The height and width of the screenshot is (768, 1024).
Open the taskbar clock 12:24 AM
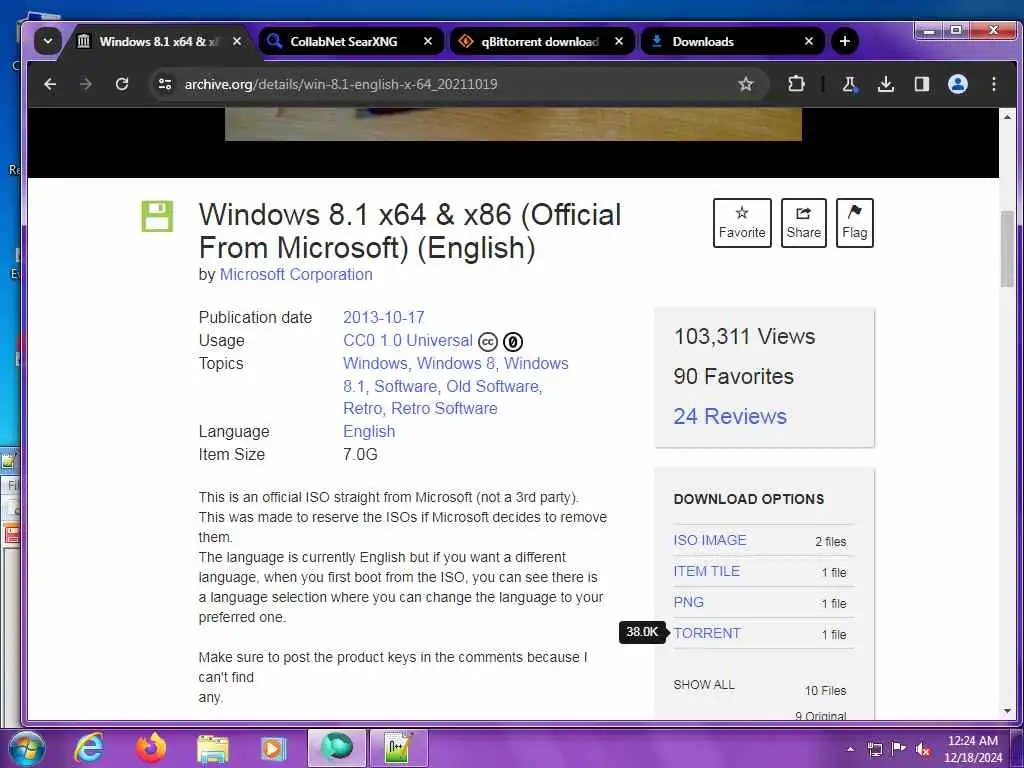(973, 749)
